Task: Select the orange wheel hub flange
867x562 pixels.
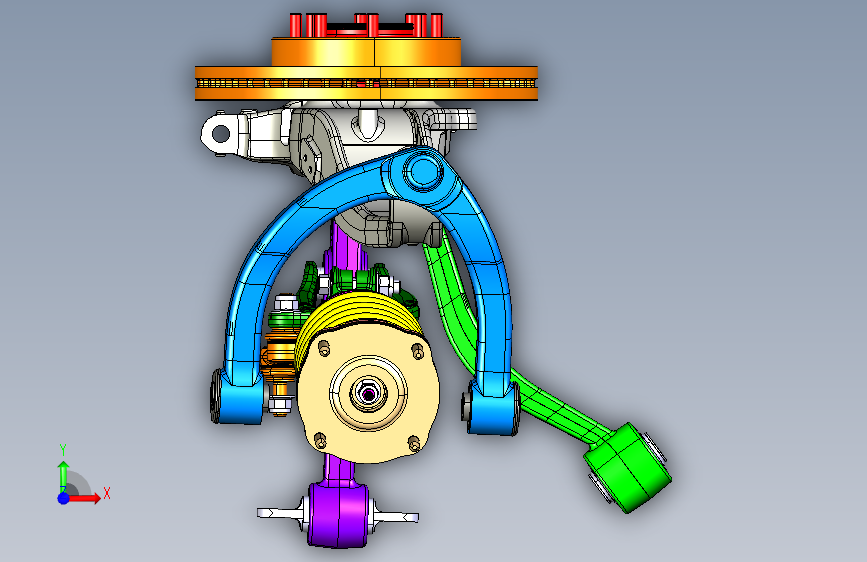Action: pyautogui.click(x=366, y=52)
